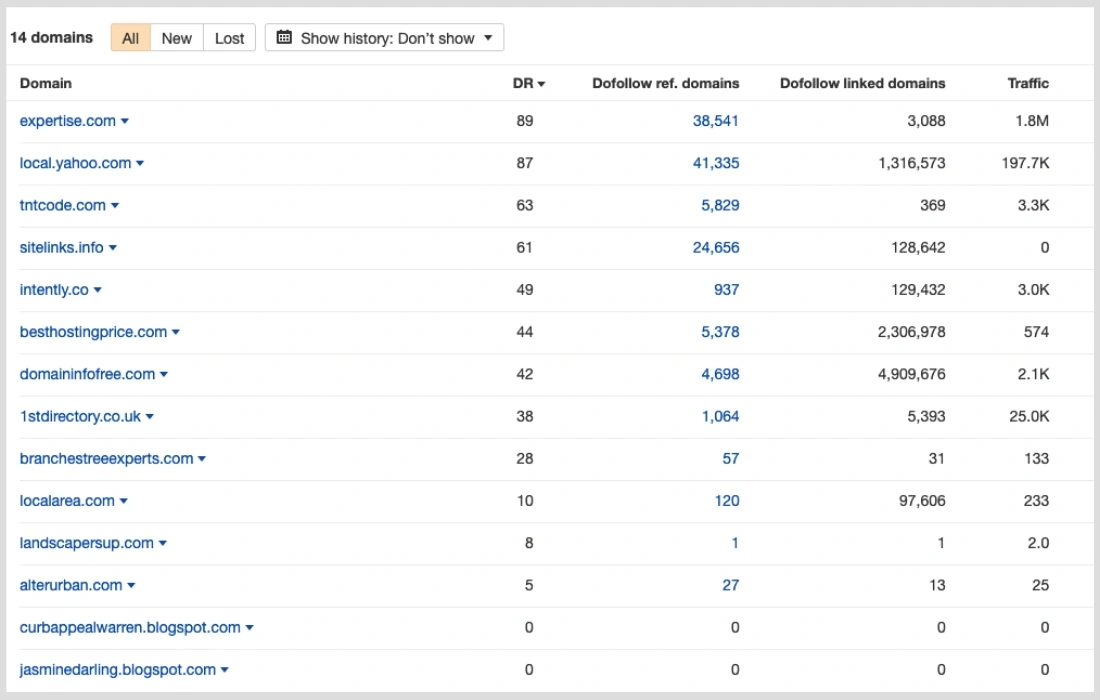Select the 1,316,573 linked domains value

pyautogui.click(x=911, y=163)
